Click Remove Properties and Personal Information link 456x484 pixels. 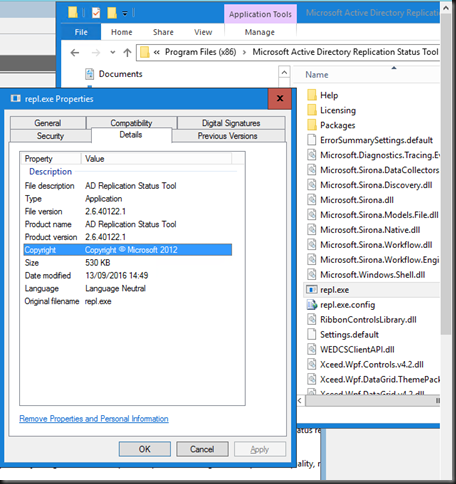pyautogui.click(x=94, y=419)
